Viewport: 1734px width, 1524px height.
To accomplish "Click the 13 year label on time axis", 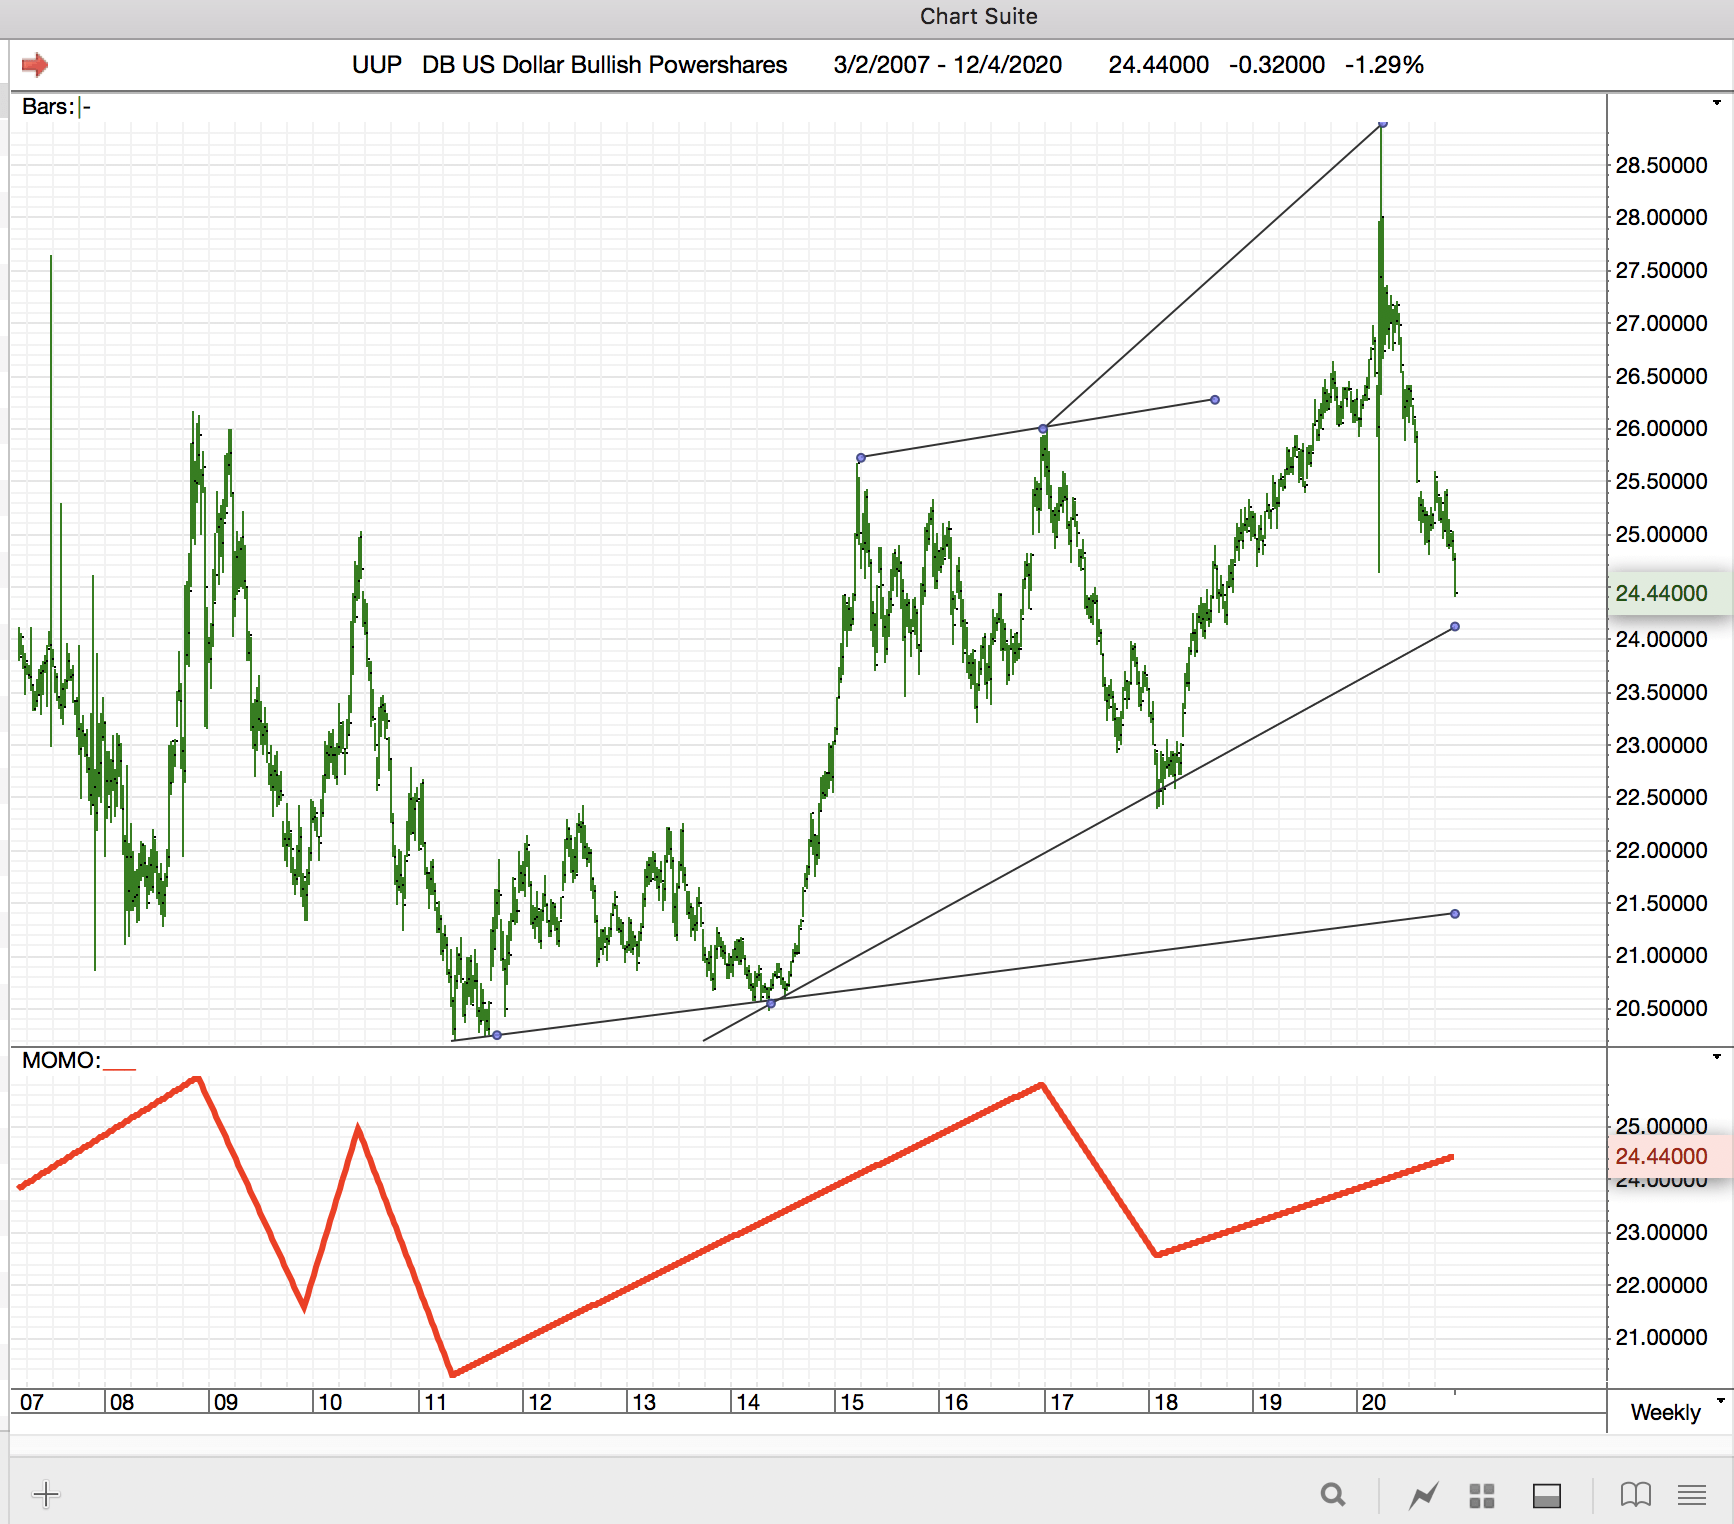I will pyautogui.click(x=644, y=1402).
